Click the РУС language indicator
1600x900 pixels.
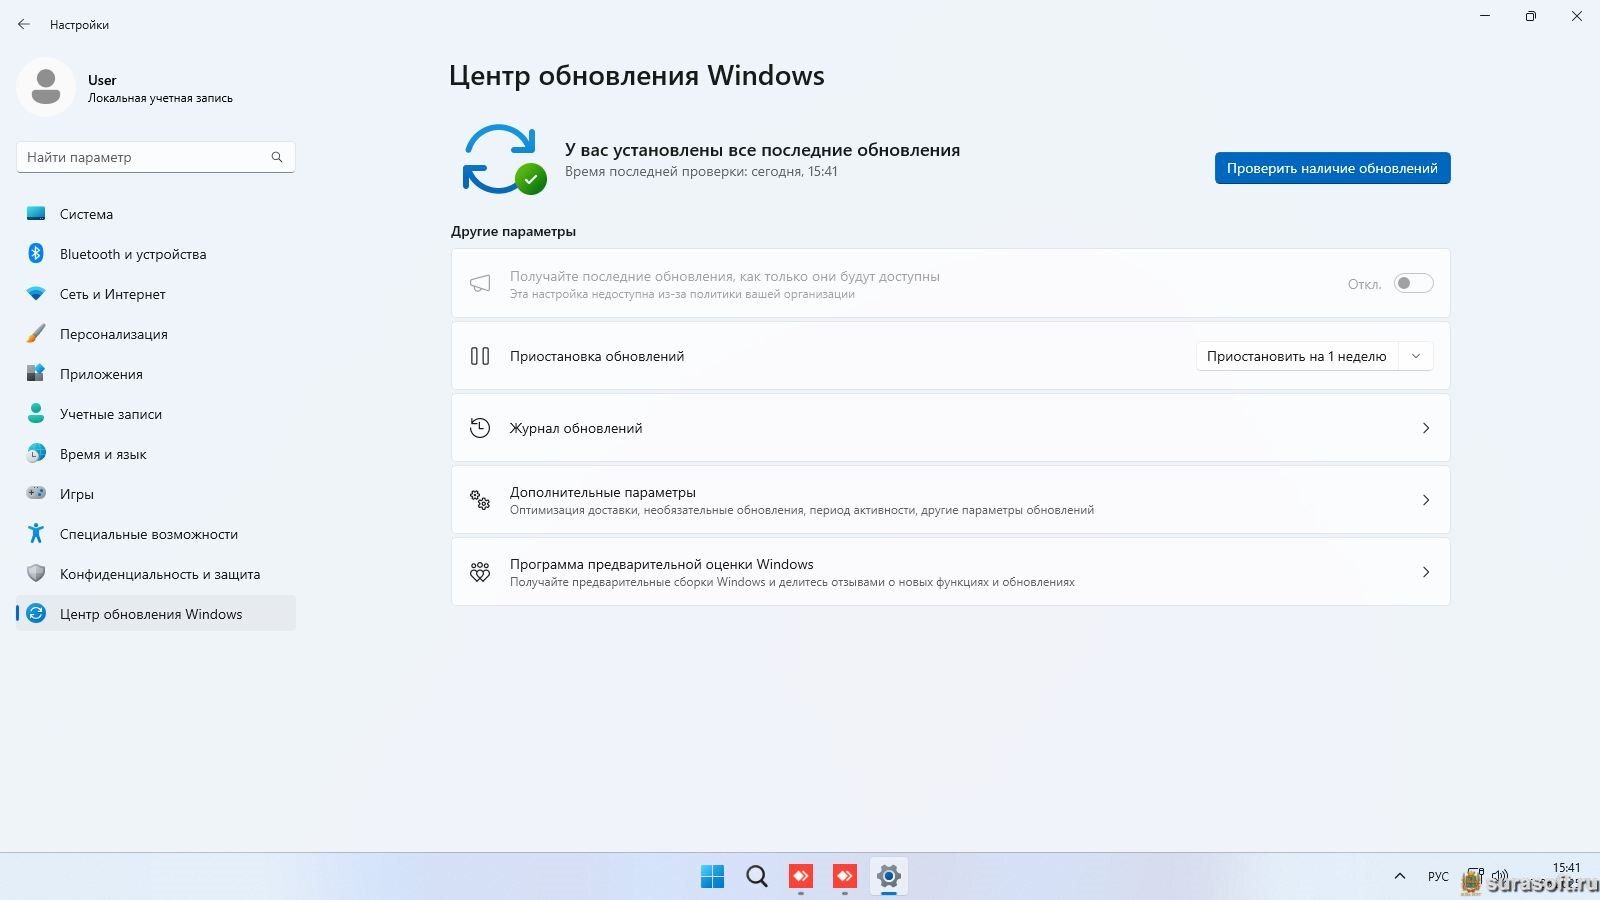tap(1438, 876)
